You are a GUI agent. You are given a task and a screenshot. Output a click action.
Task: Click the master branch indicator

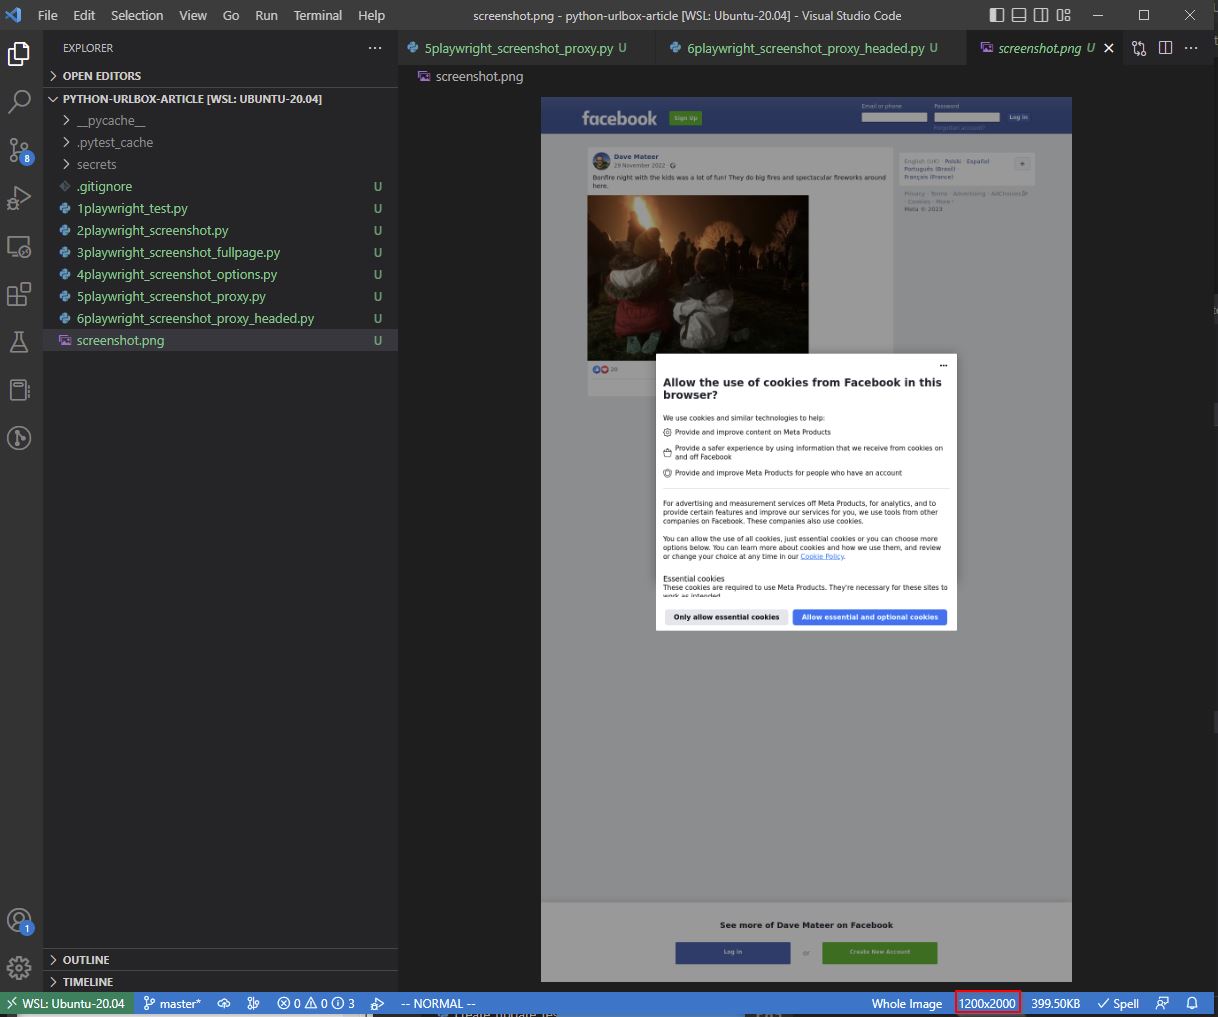coord(172,1003)
